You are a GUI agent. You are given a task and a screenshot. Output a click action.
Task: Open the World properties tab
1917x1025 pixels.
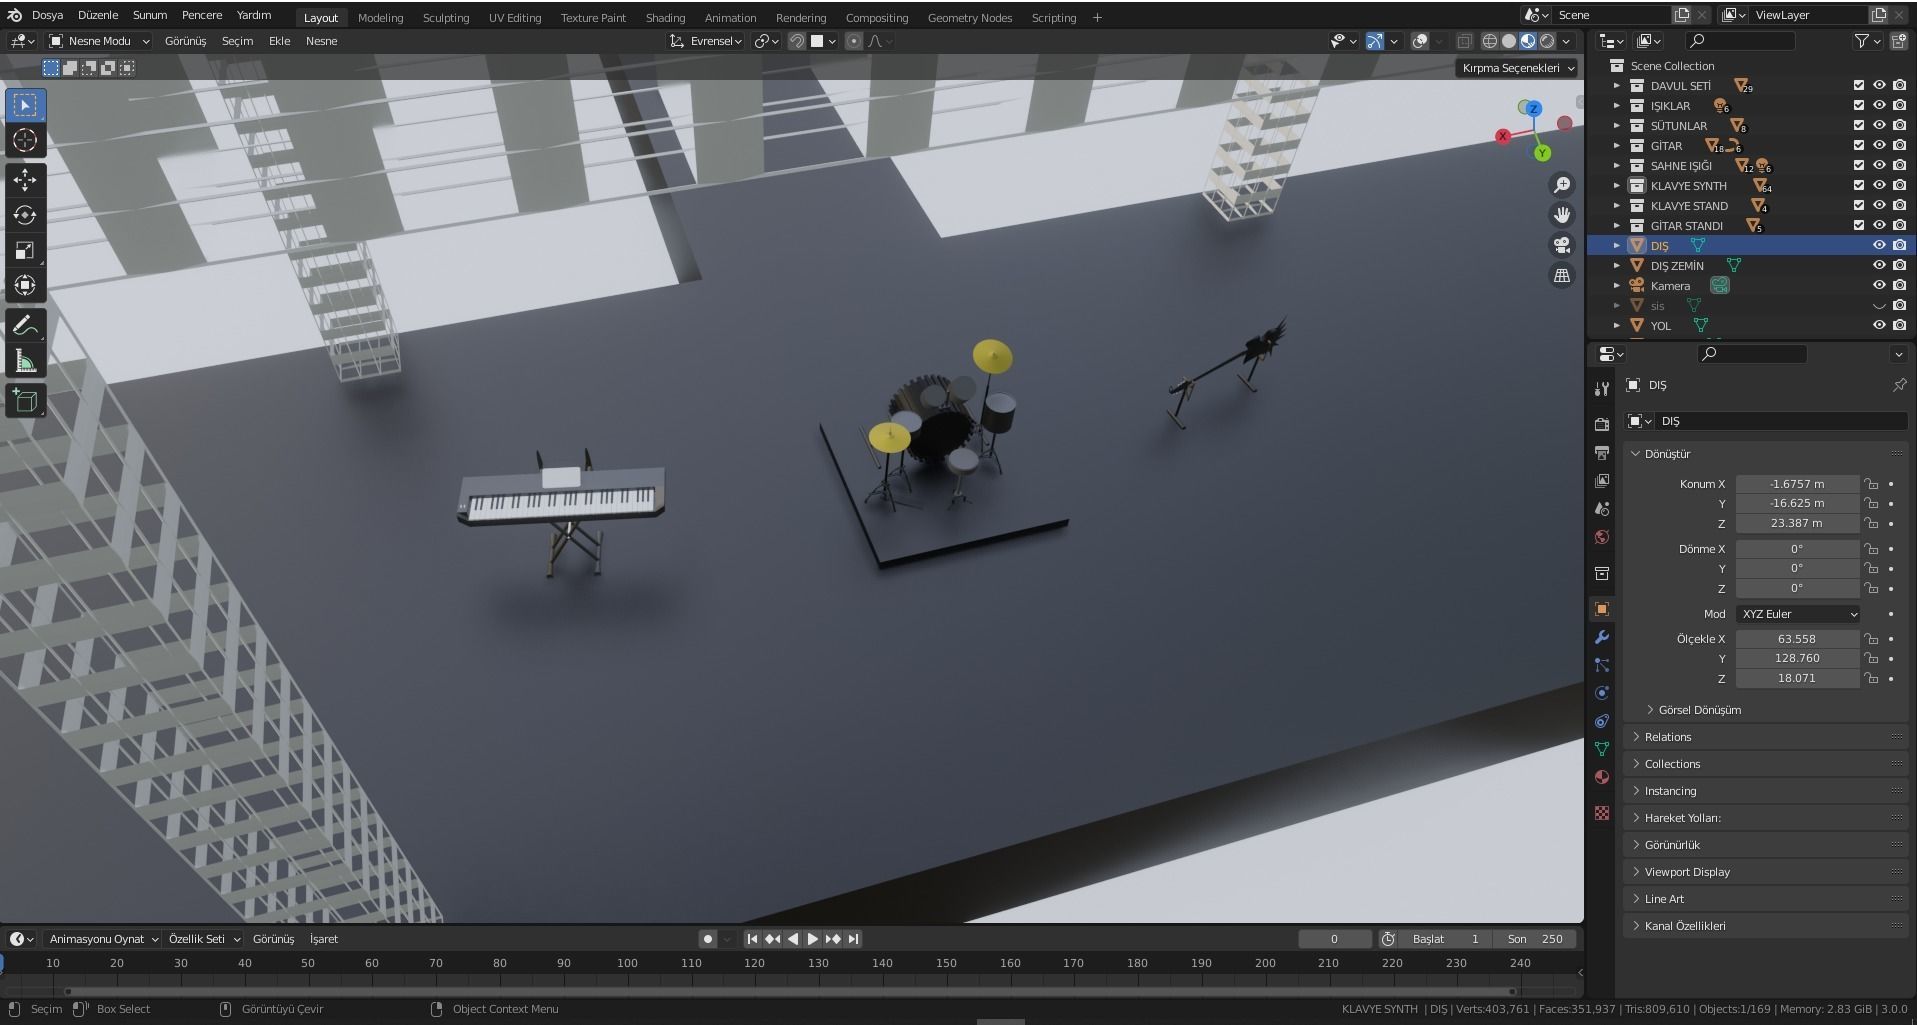tap(1602, 537)
